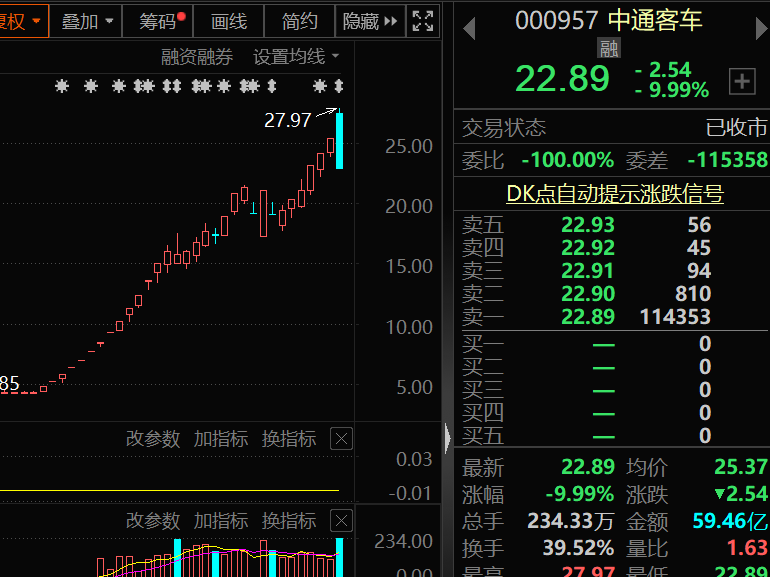Expand the 隐藏 toolbar arrows
Screen dimensions: 770x577
[x=371, y=21]
